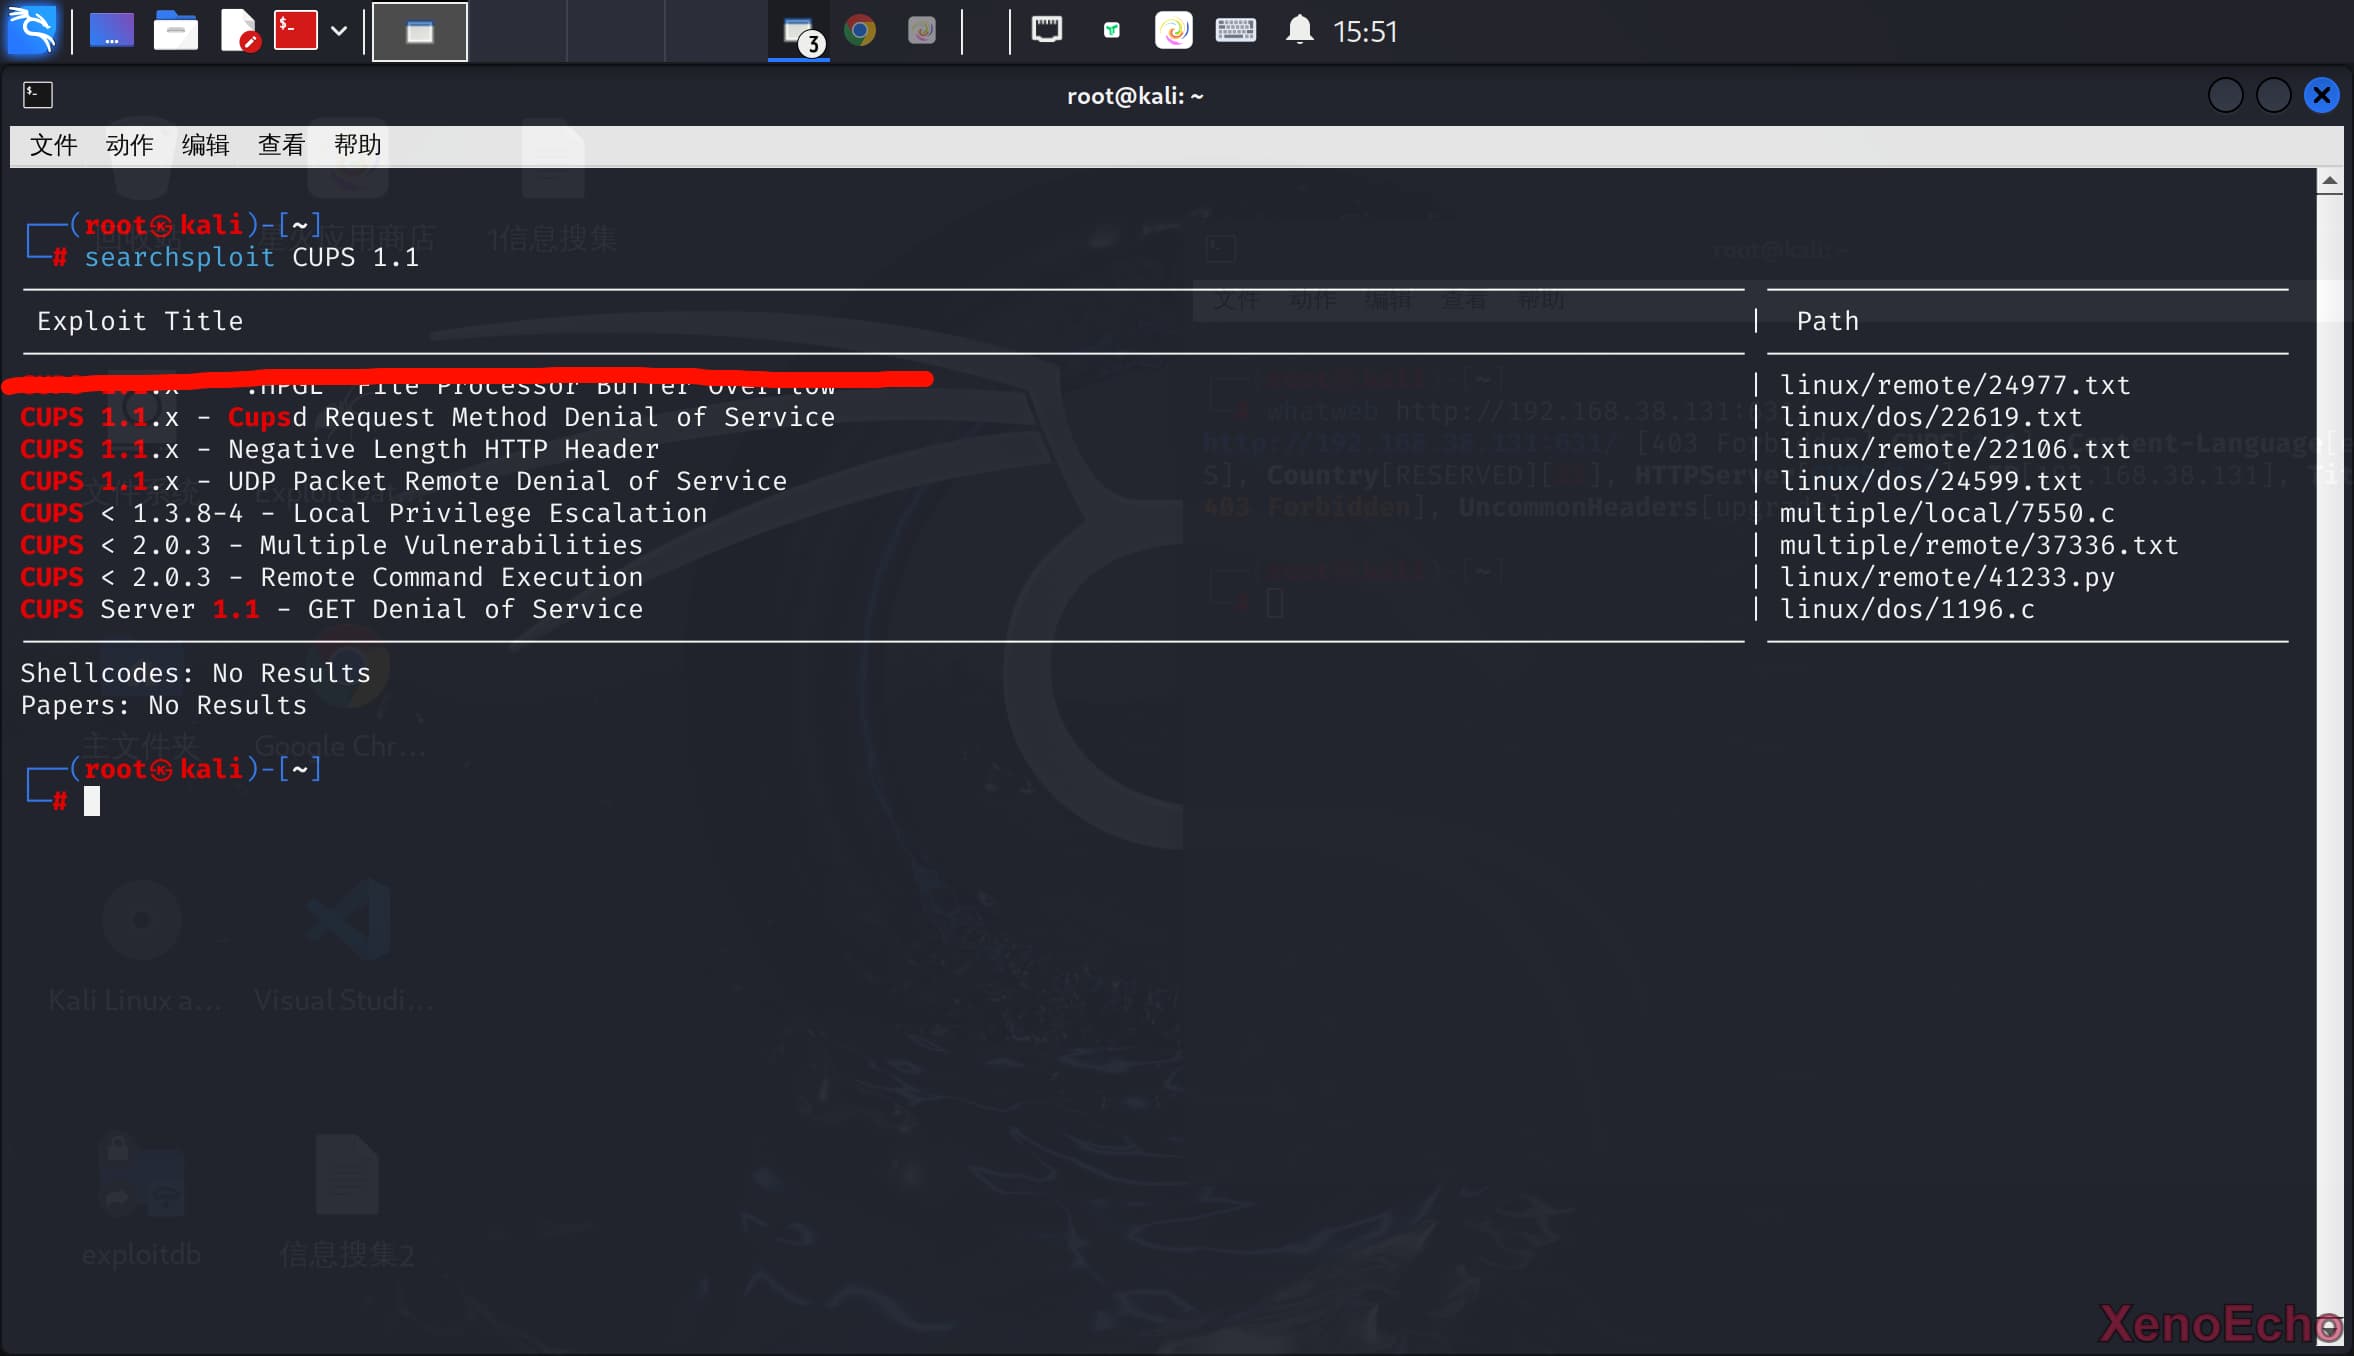2354x1356 pixels.
Task: Click the clock showing 15:51
Action: point(1364,32)
